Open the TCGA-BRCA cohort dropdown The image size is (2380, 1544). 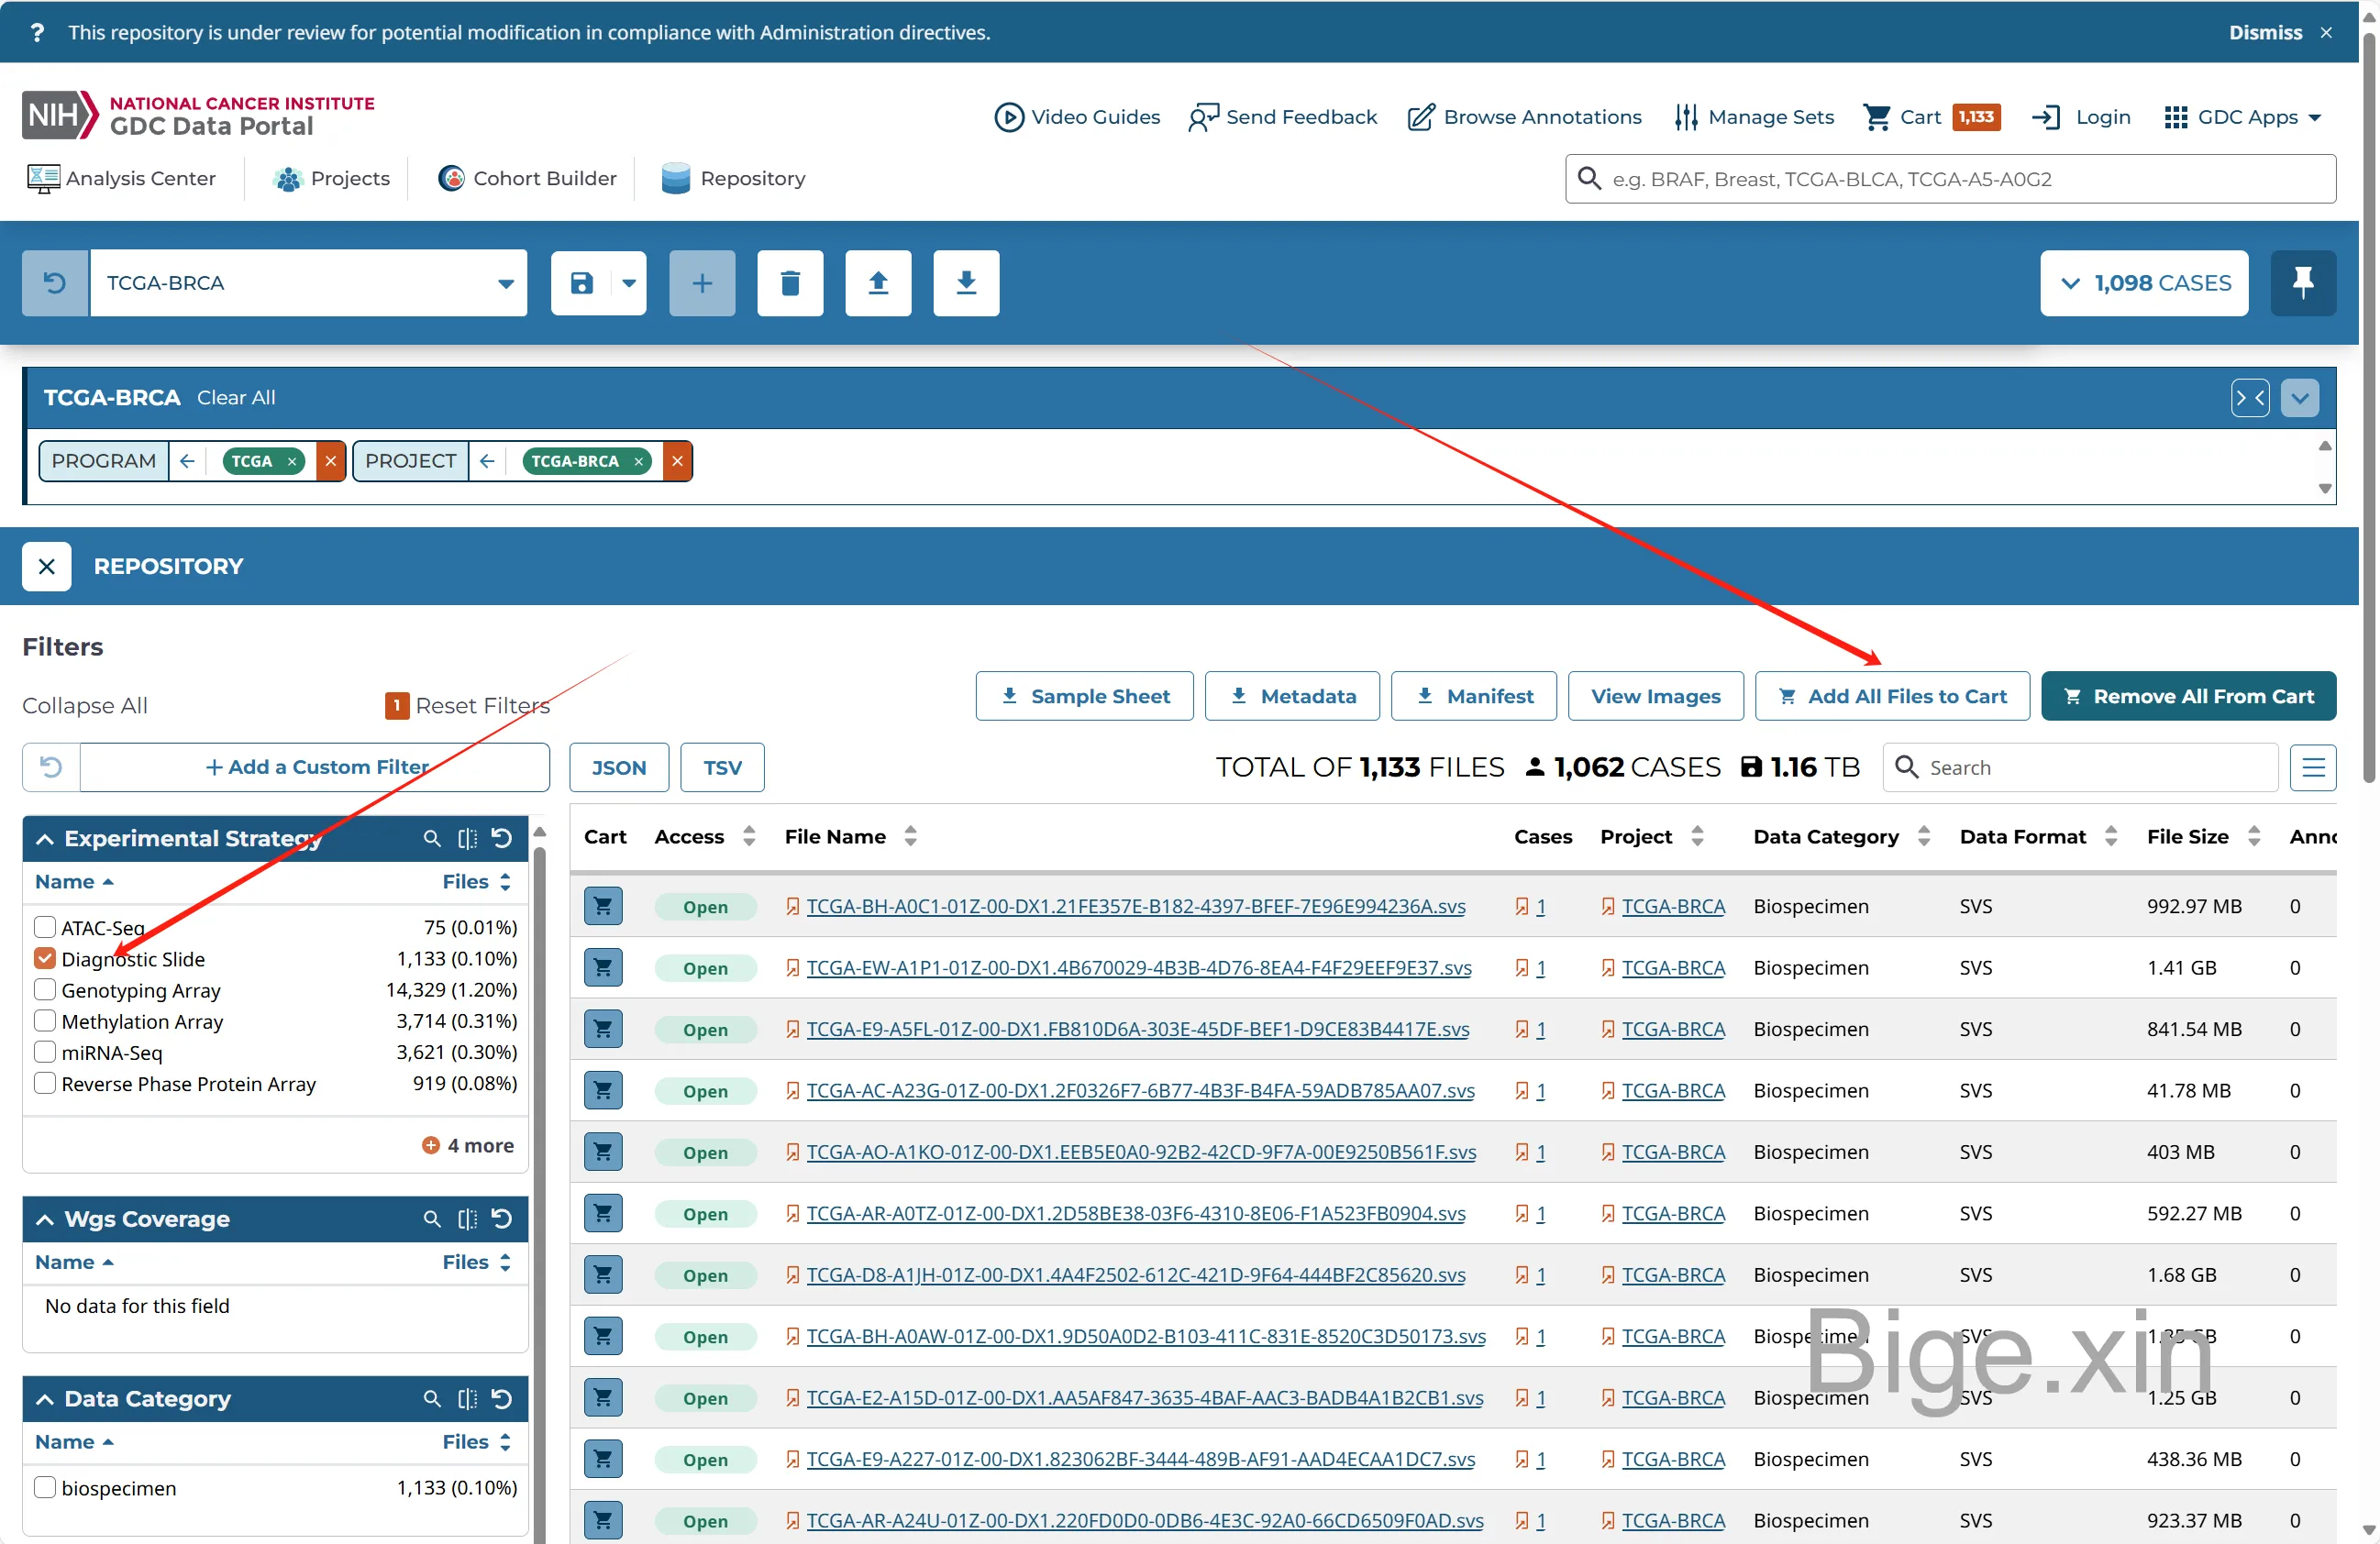click(x=309, y=283)
